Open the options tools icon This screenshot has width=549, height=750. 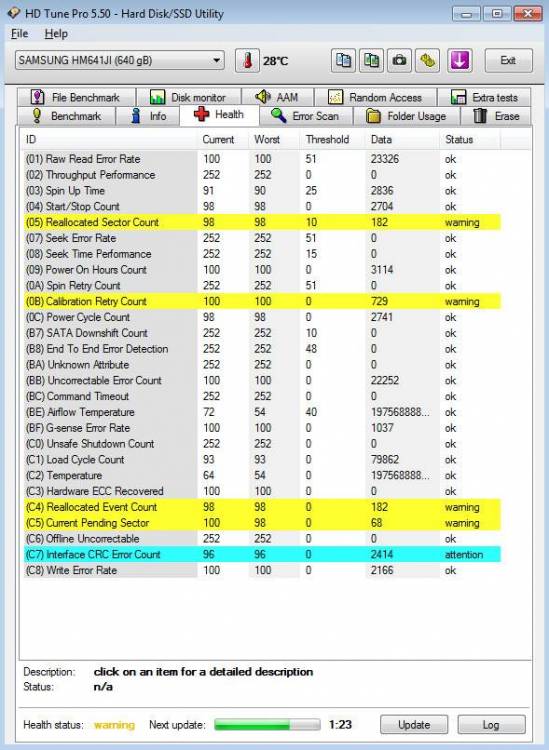click(428, 61)
